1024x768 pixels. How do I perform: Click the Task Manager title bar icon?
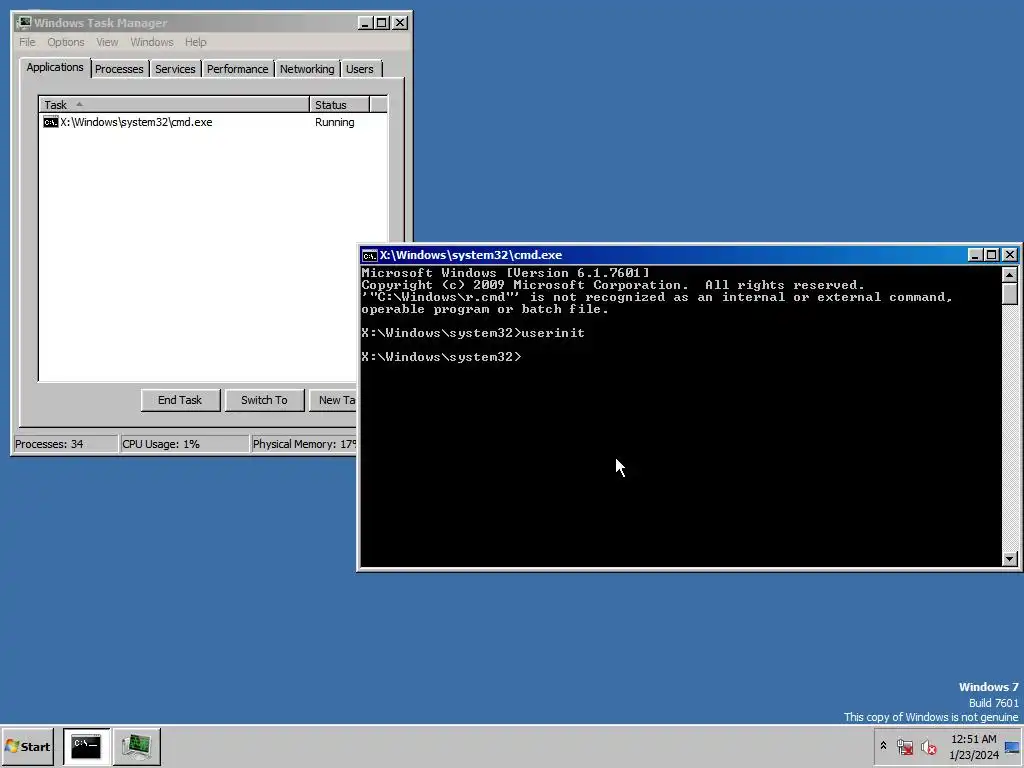click(x=24, y=23)
